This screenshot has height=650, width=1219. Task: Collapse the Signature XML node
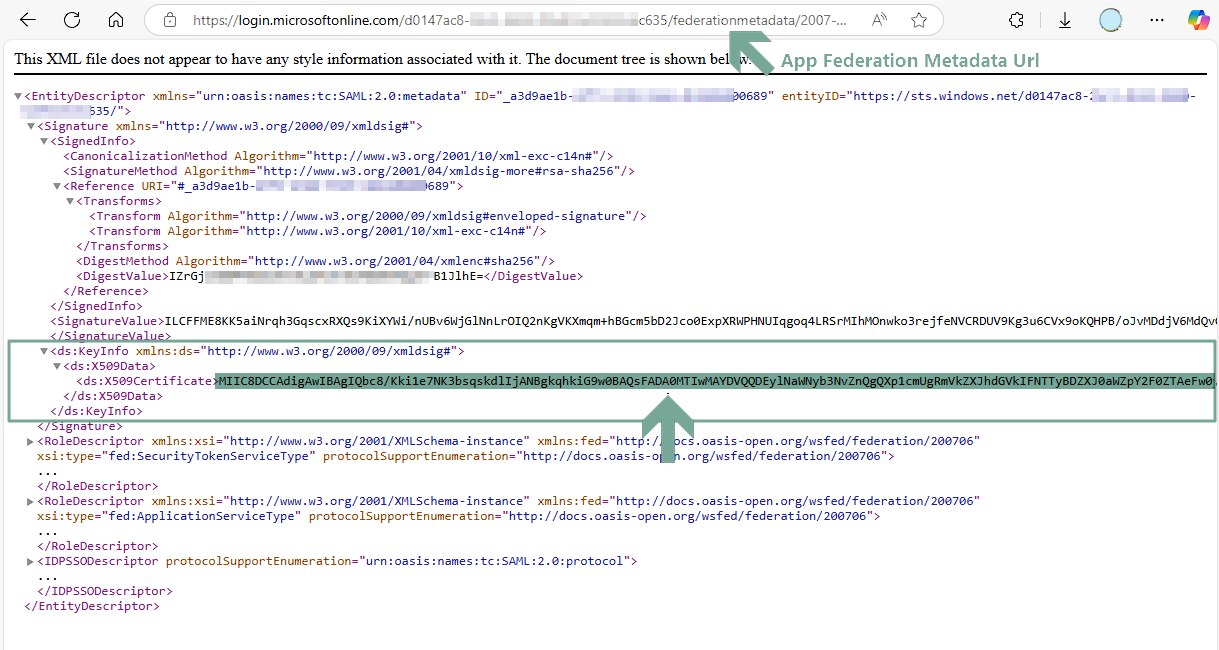[x=30, y=126]
